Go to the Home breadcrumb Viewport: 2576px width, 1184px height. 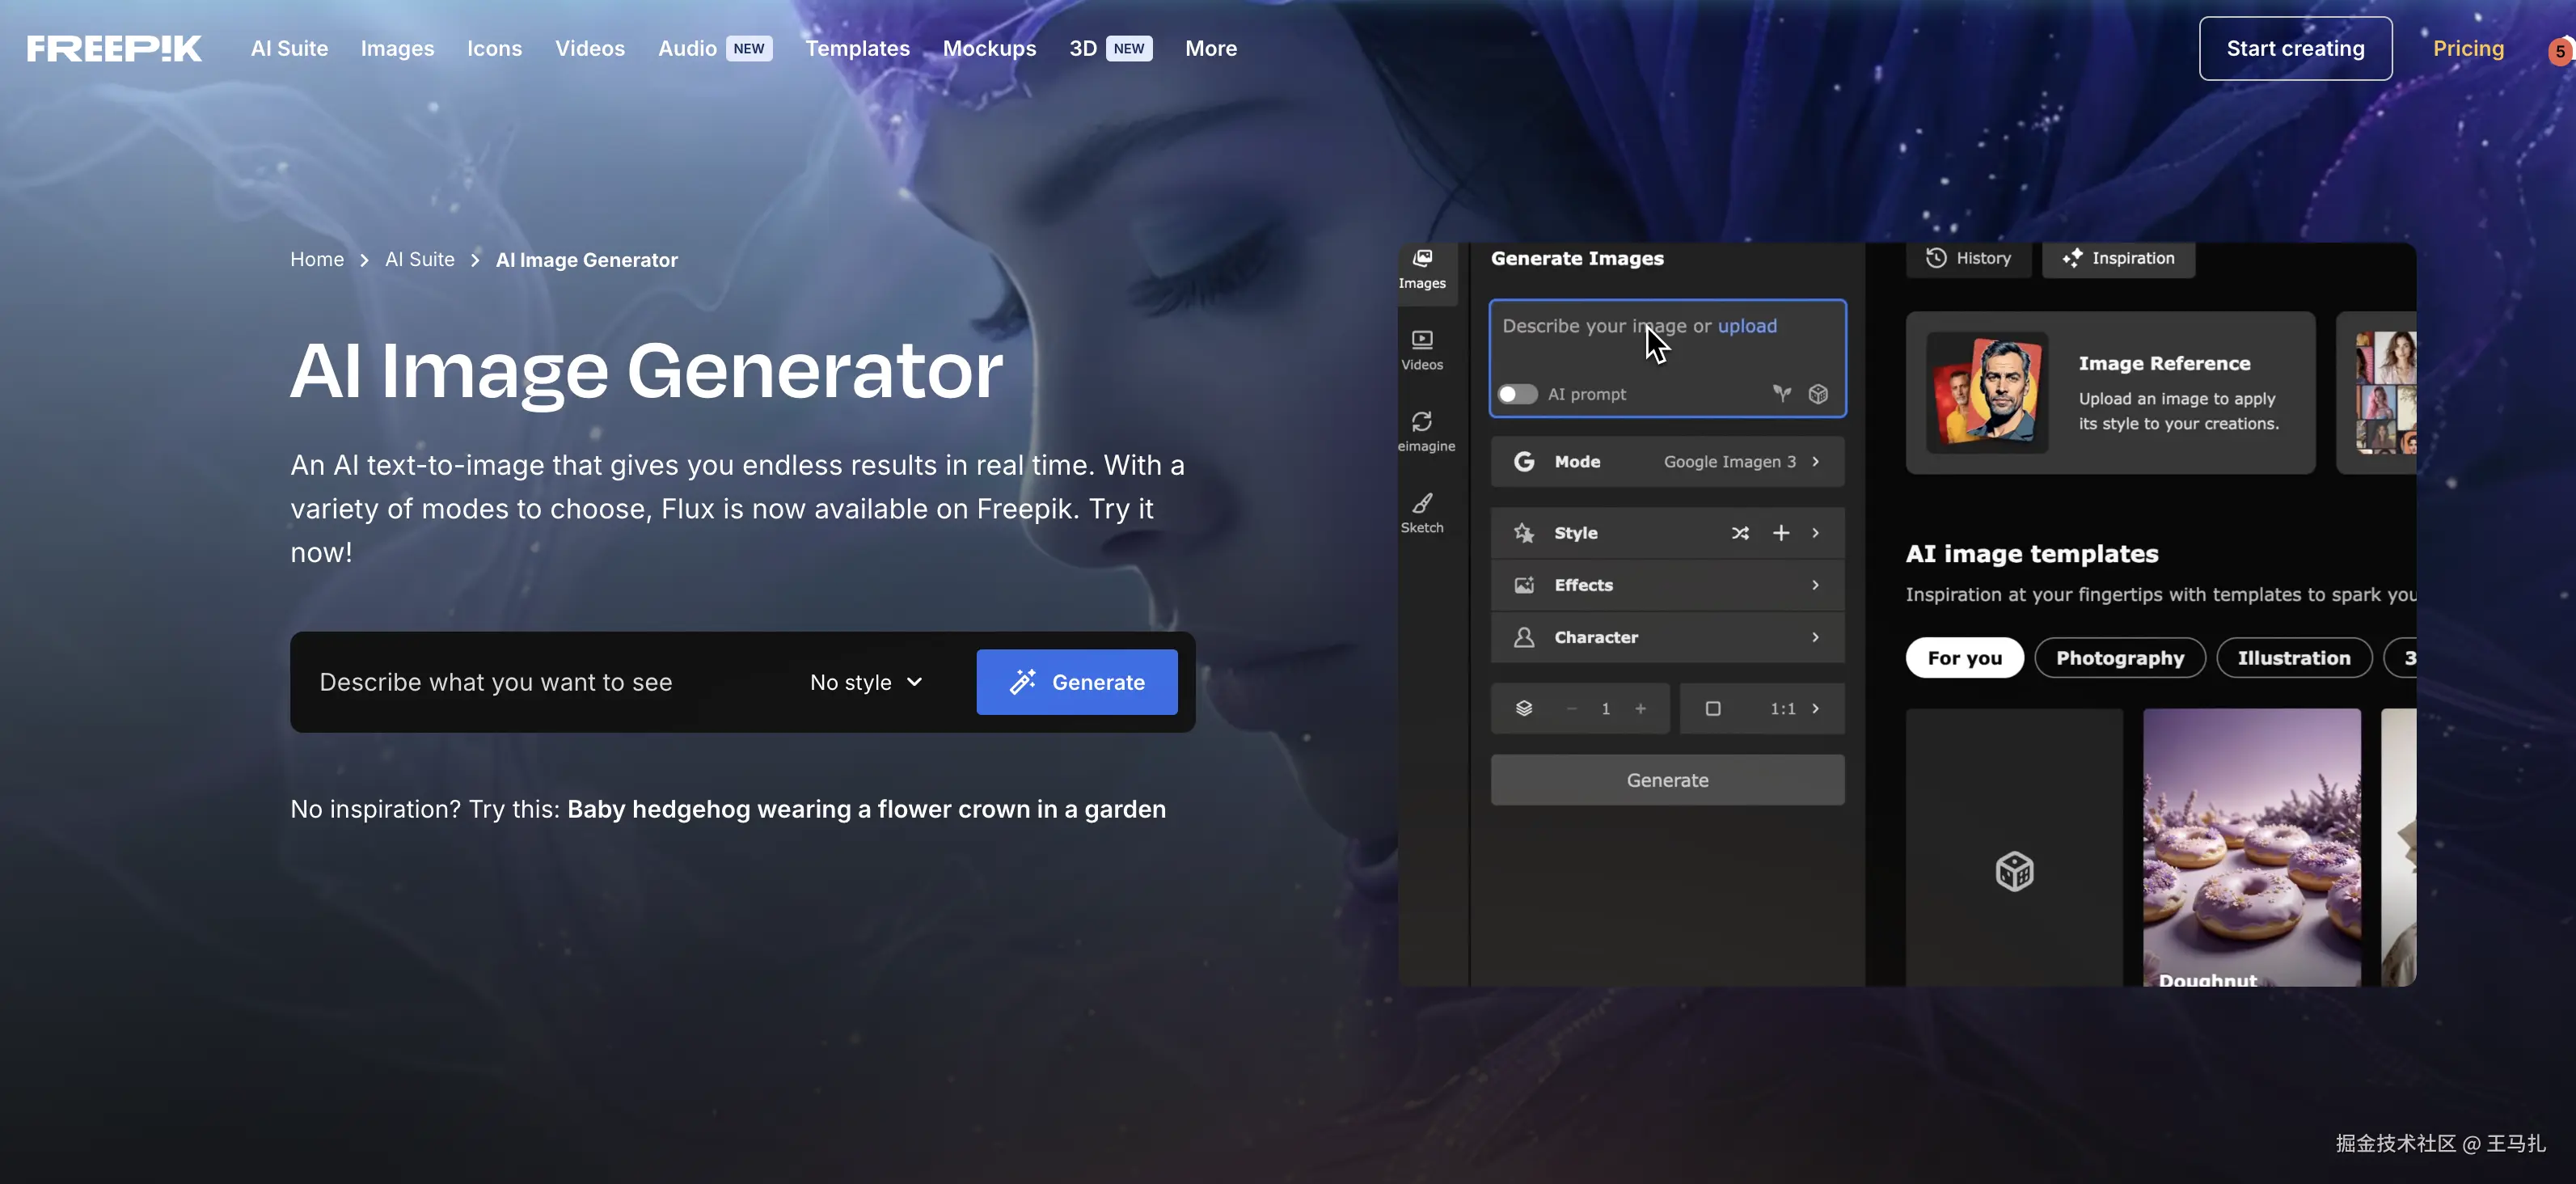point(317,260)
